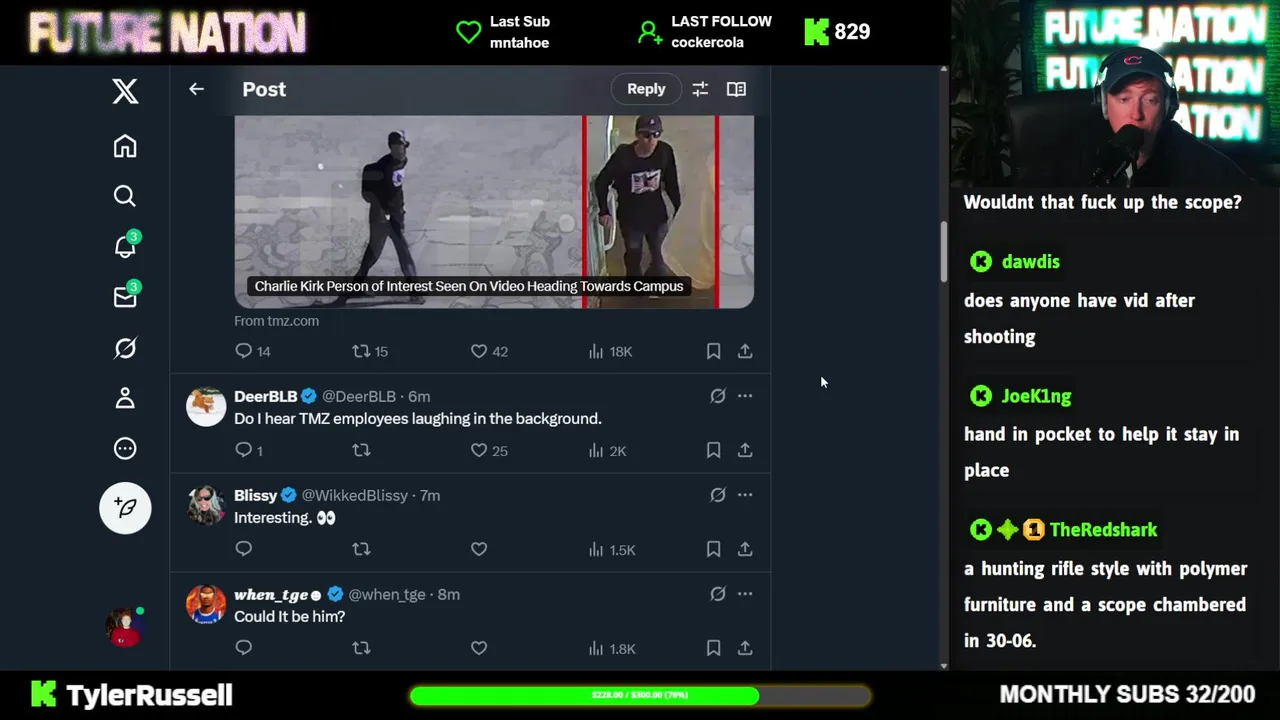
Task: Bookmark Blissy's comment
Action: click(x=713, y=549)
